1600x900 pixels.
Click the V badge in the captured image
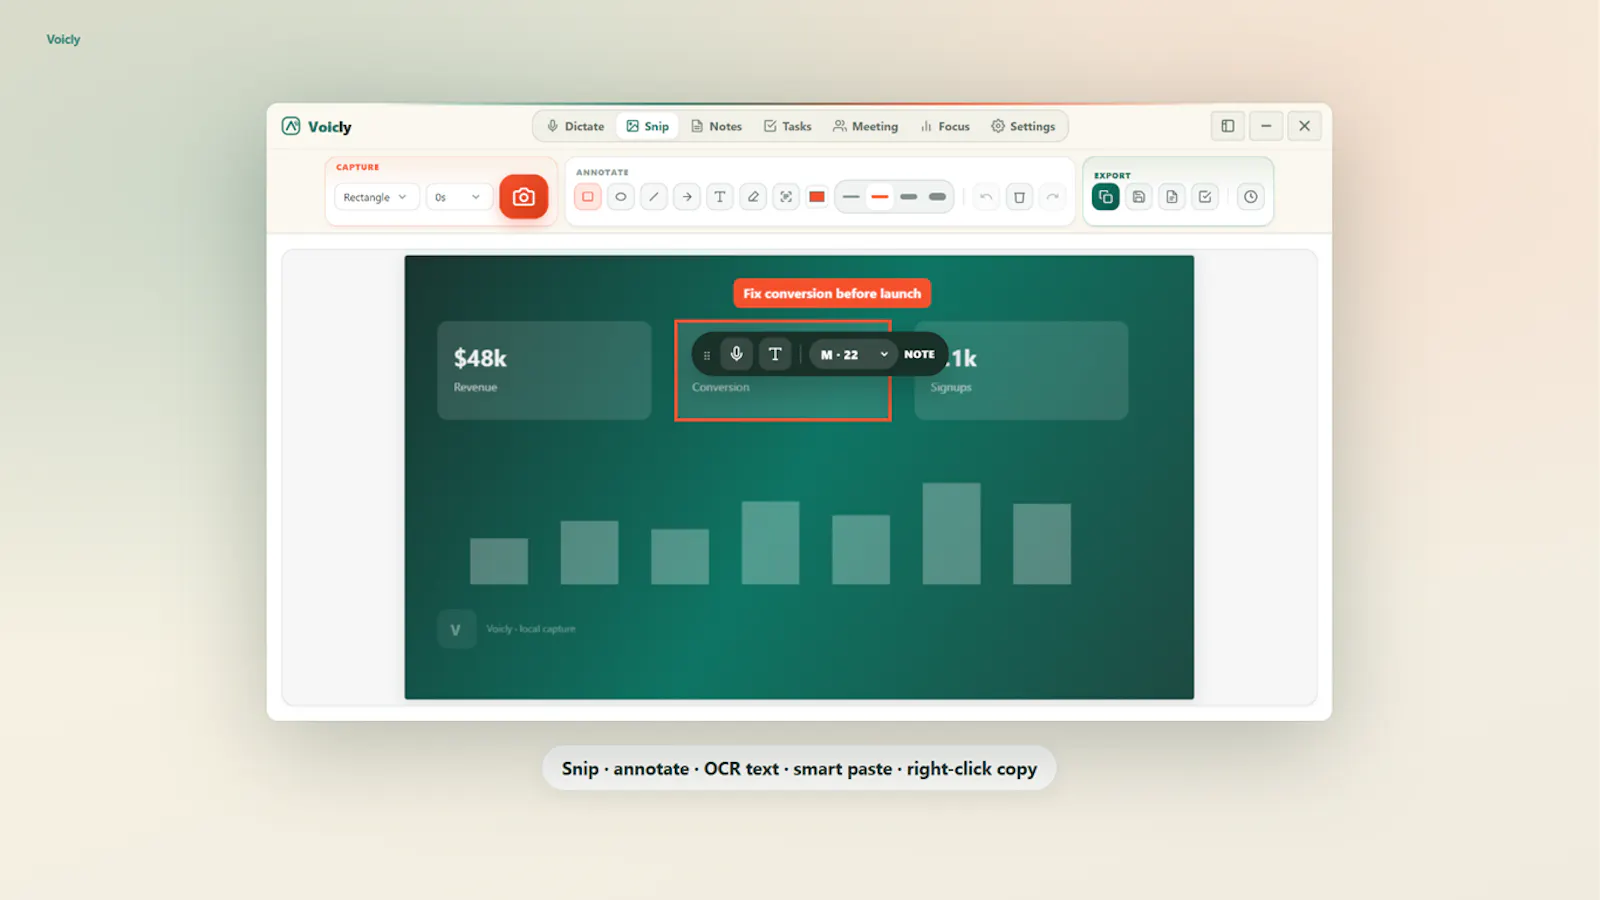(456, 630)
